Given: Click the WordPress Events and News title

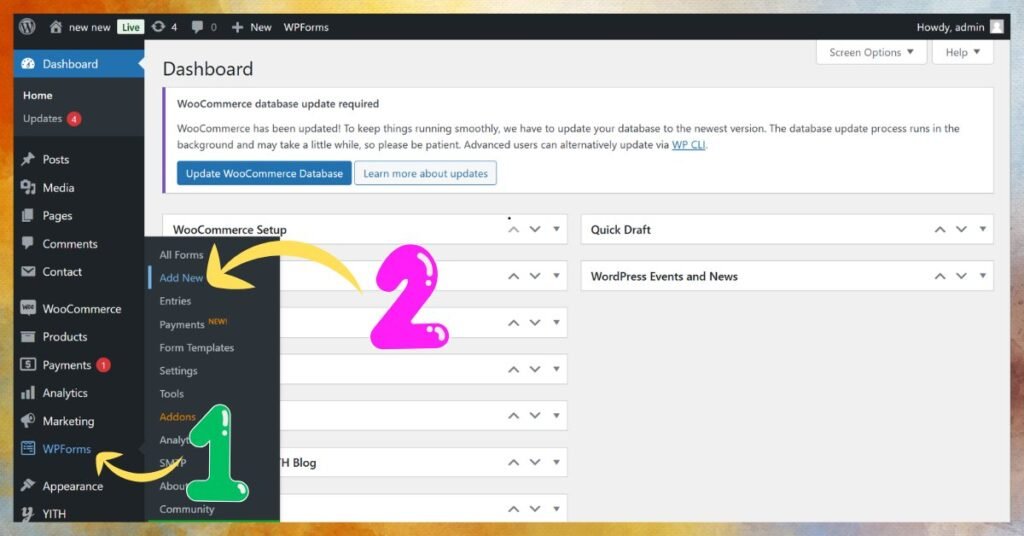Looking at the screenshot, I should point(664,276).
